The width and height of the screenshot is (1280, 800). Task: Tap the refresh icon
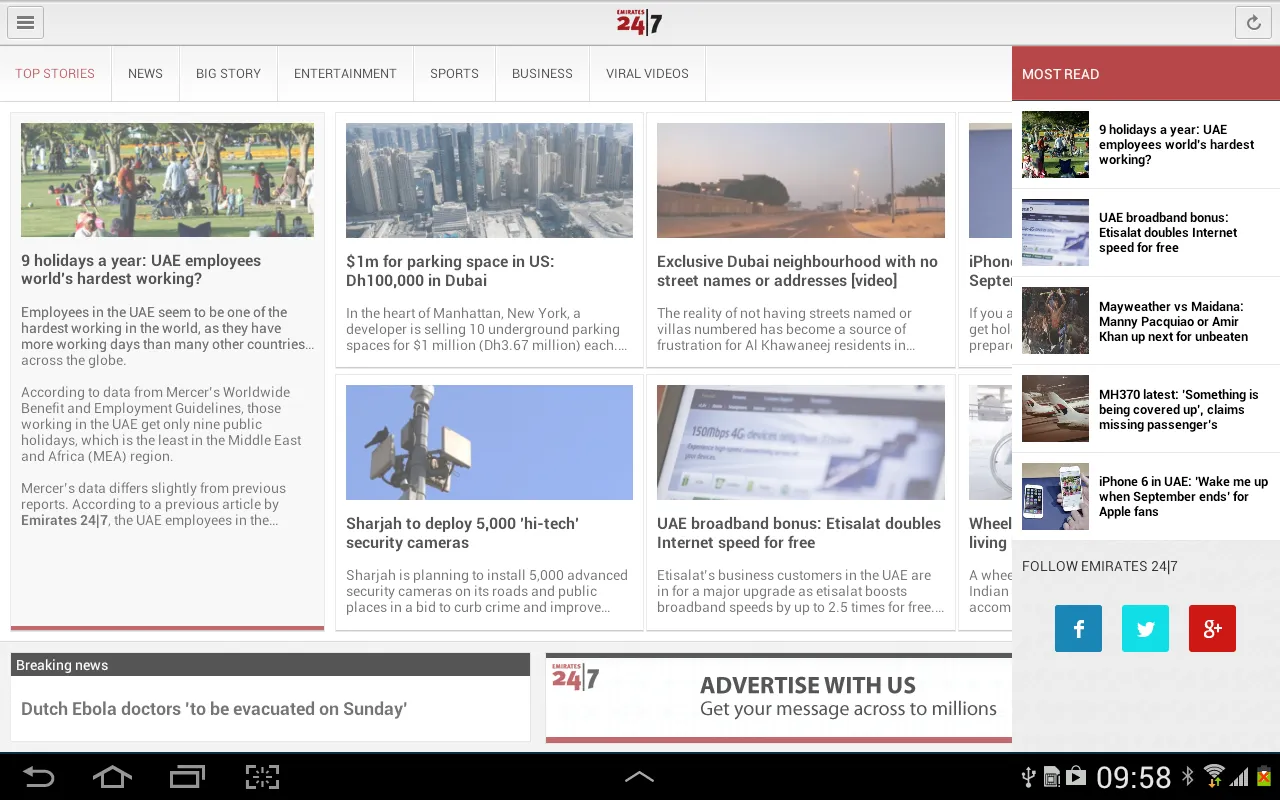tap(1253, 23)
